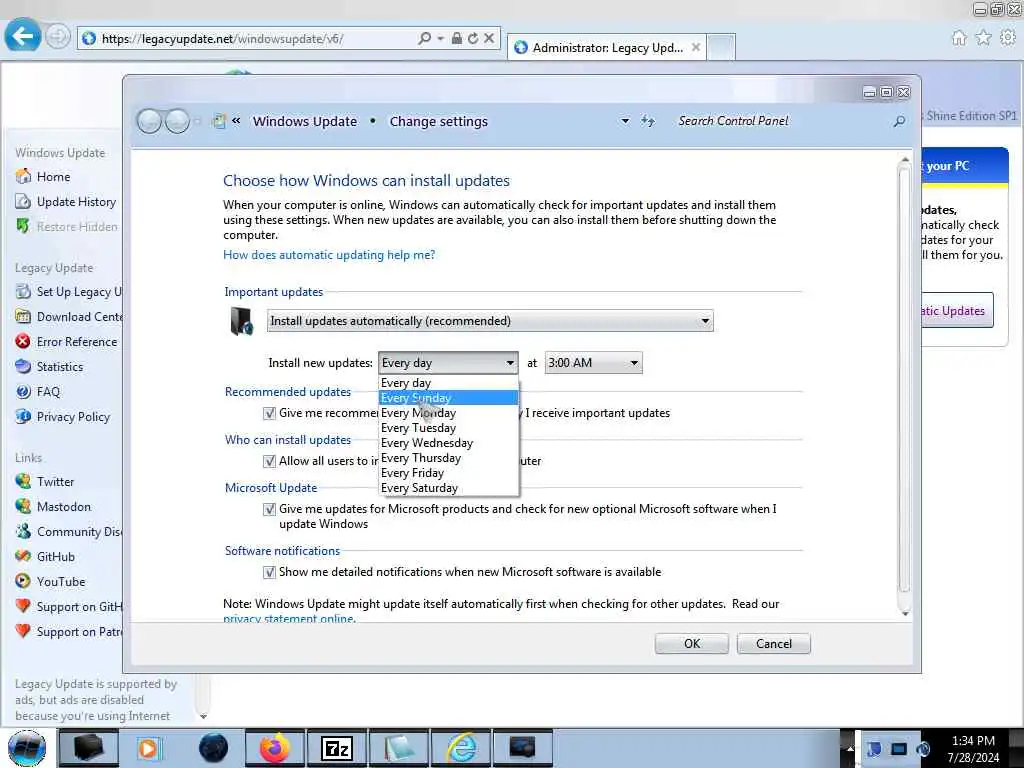
Task: Open the address bar search dropdown arrow
Action: [441, 39]
